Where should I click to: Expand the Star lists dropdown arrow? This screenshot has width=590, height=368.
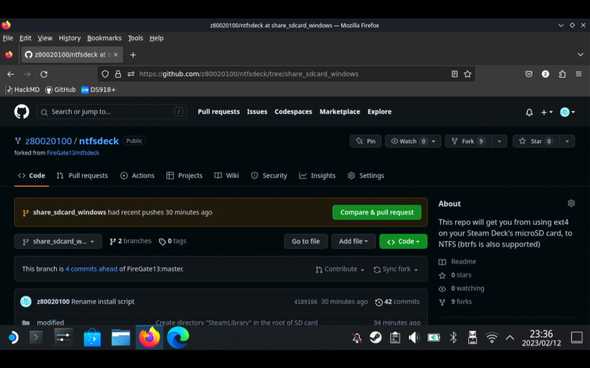click(567, 141)
